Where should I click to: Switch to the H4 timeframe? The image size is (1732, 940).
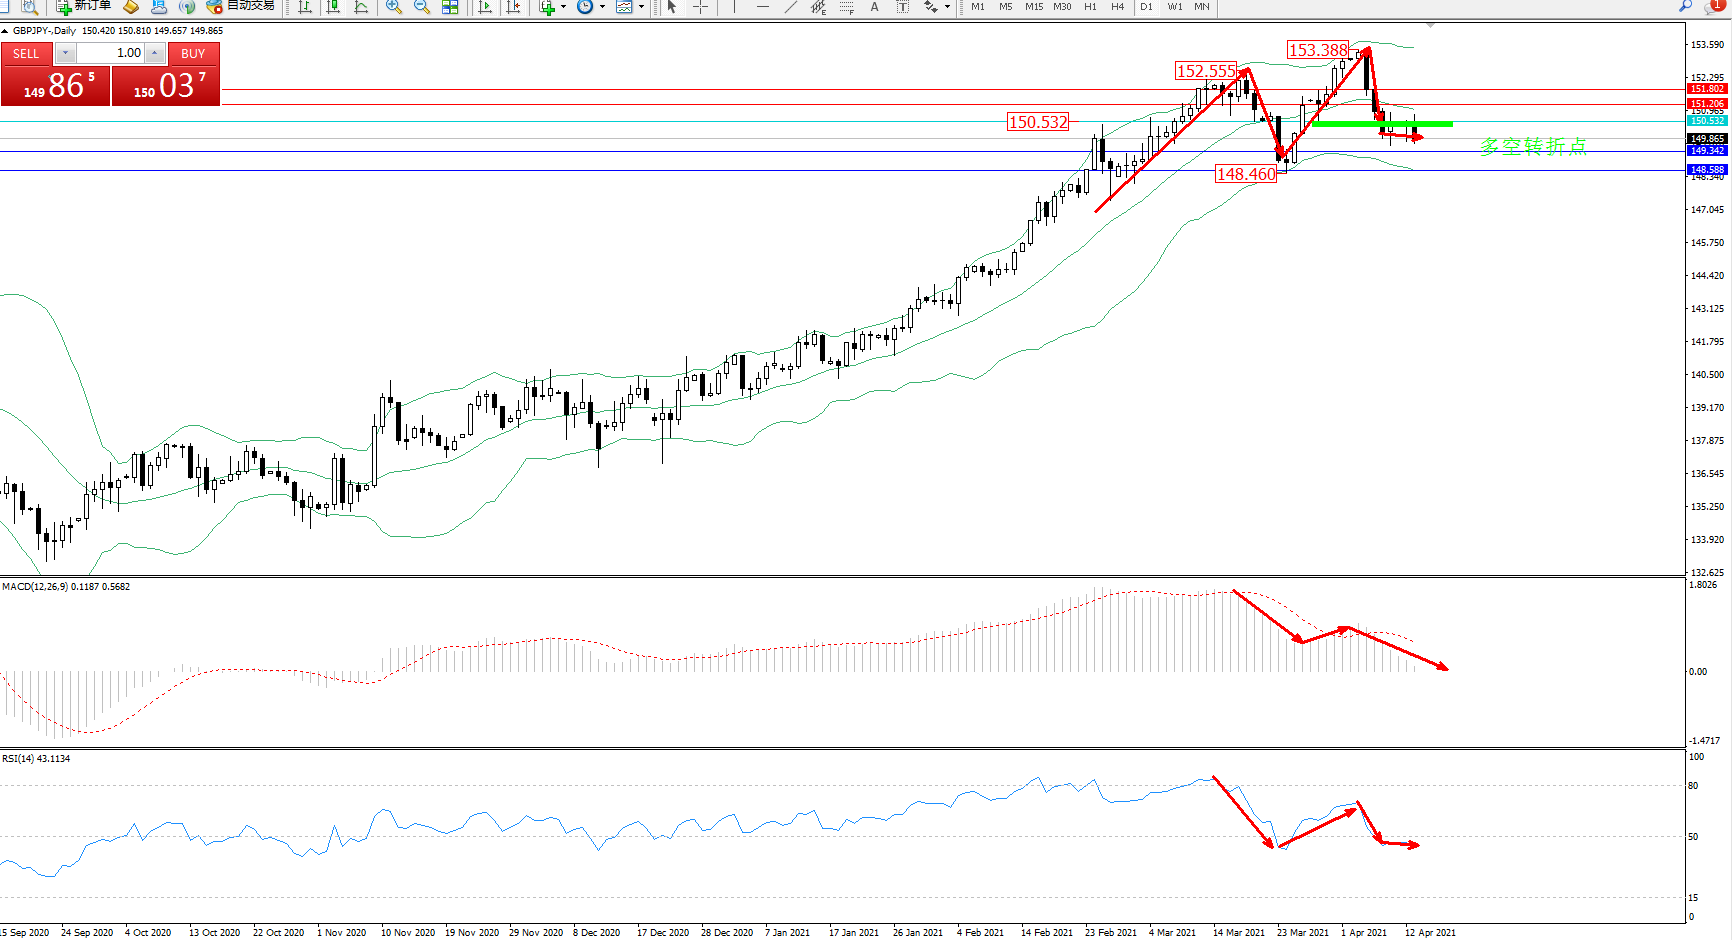(1117, 7)
